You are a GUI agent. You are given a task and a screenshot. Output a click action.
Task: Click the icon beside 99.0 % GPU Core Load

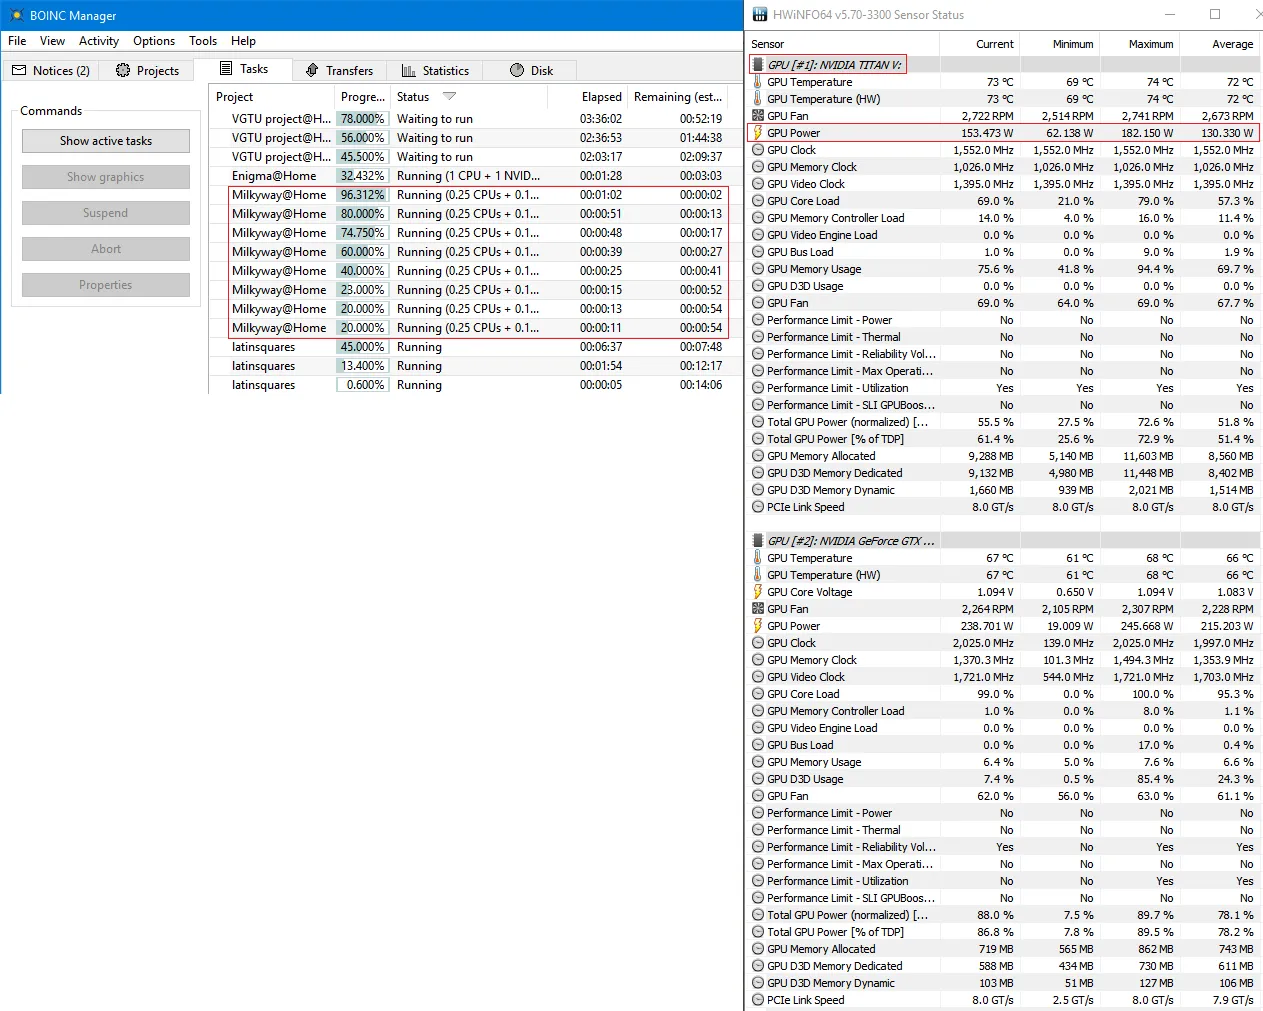[758, 694]
